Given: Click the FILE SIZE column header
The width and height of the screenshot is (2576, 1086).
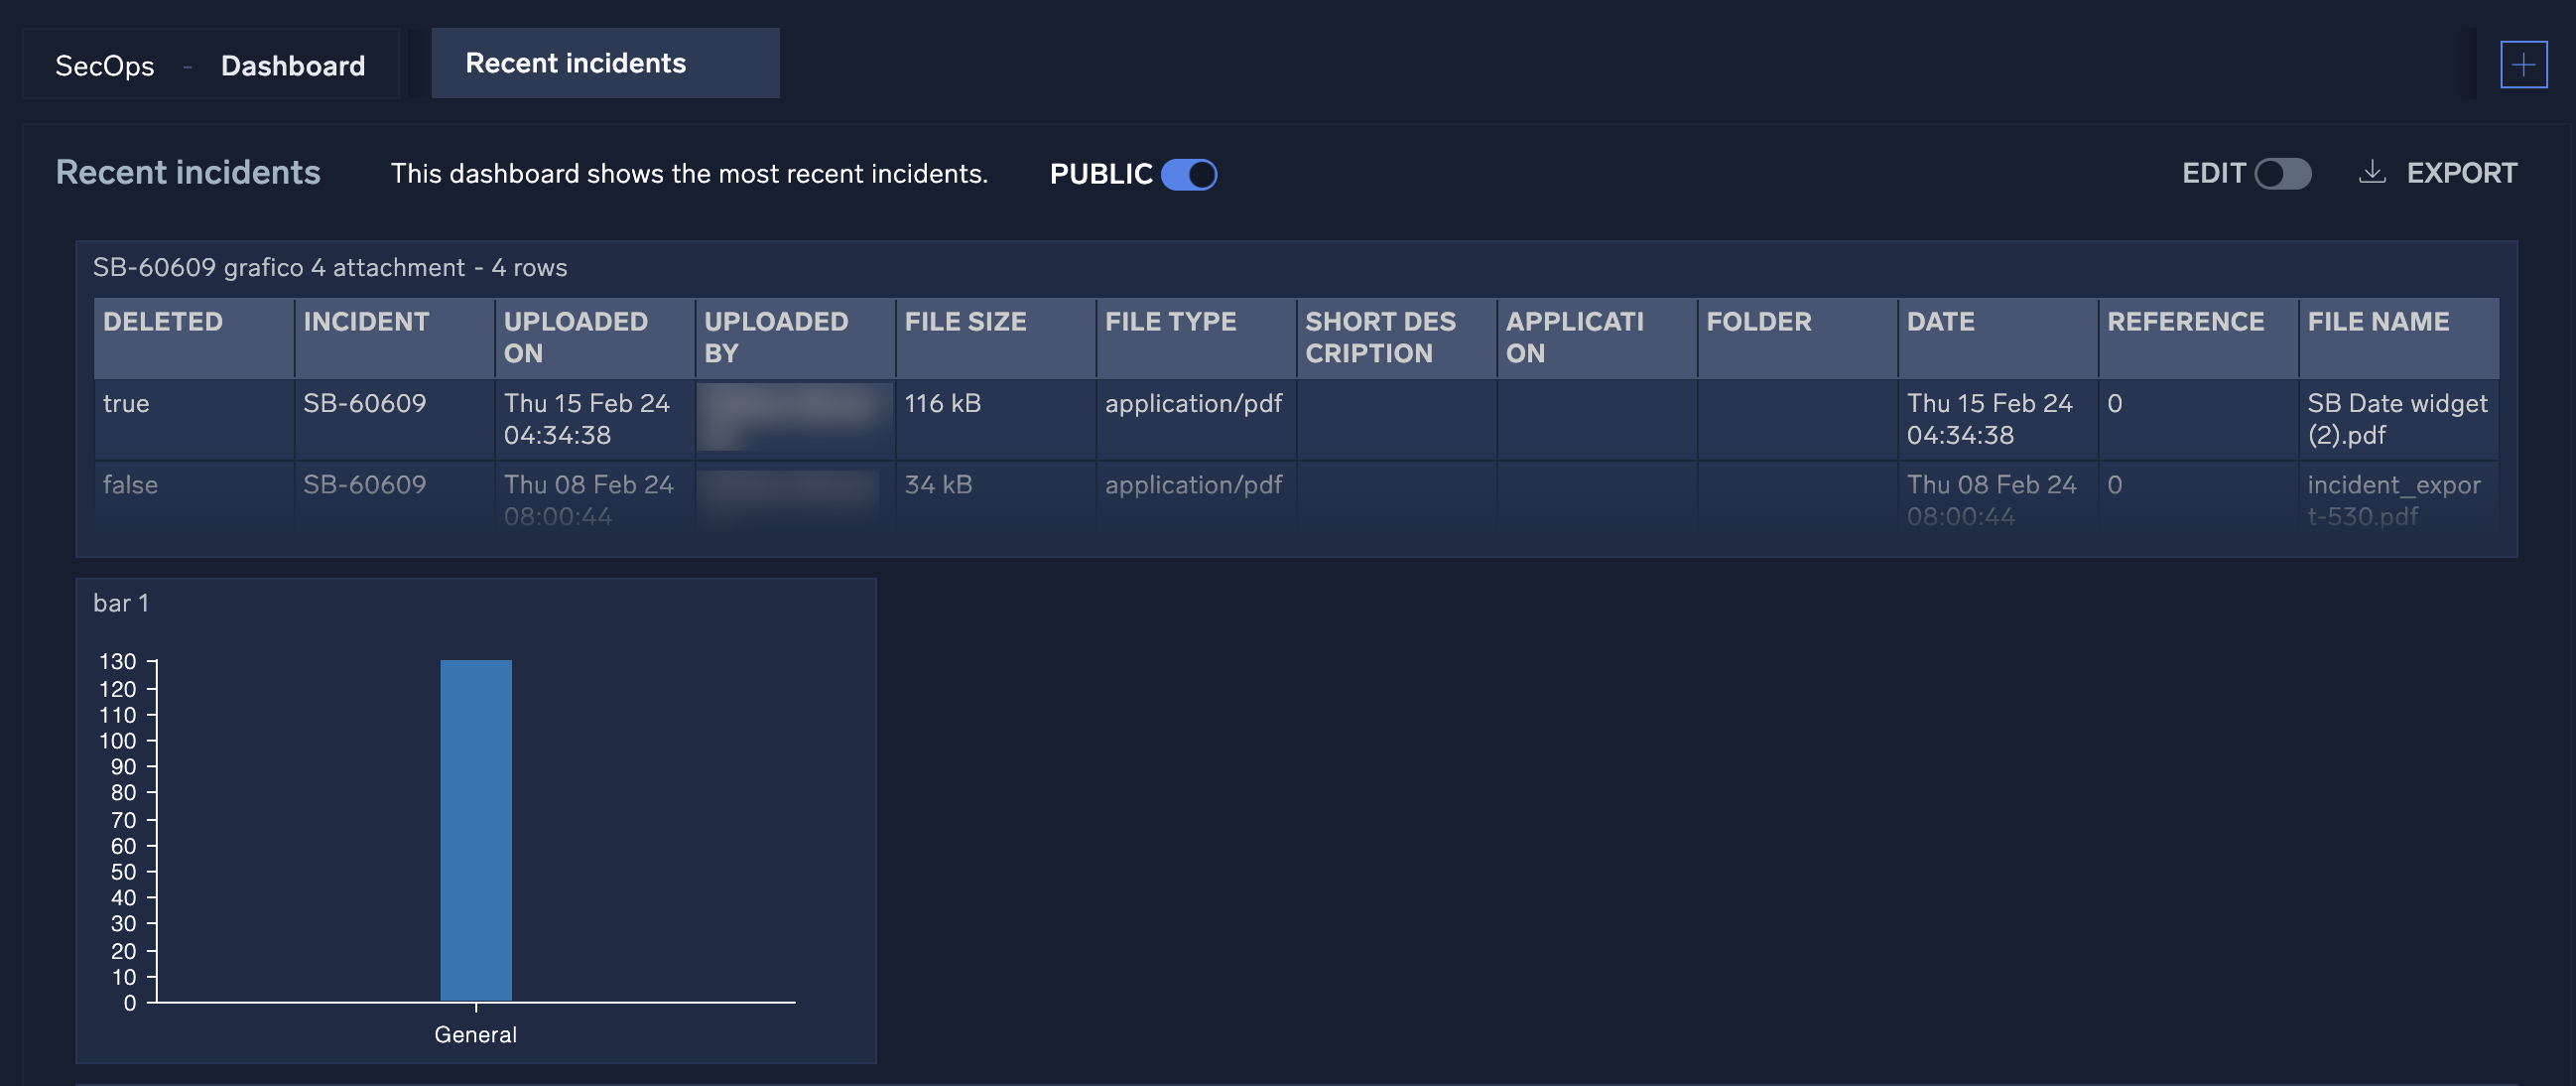Looking at the screenshot, I should (965, 322).
